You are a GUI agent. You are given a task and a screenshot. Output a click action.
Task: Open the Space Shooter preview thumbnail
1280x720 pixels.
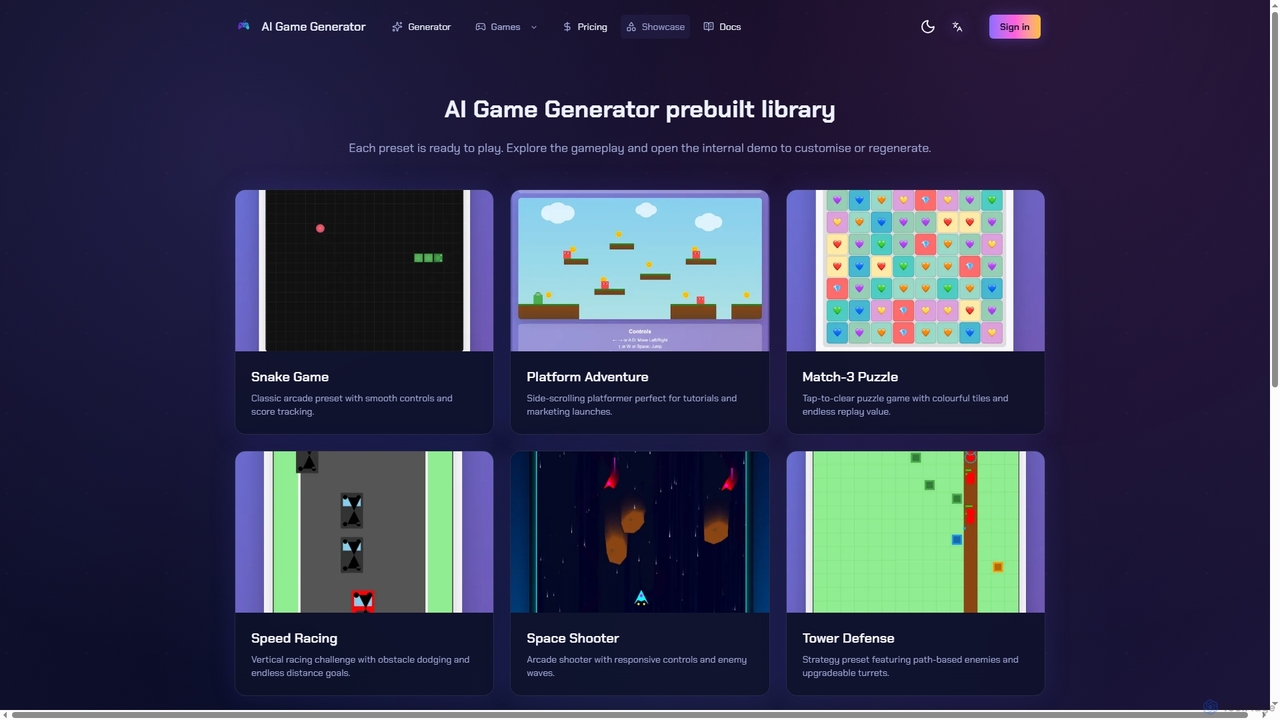point(640,532)
